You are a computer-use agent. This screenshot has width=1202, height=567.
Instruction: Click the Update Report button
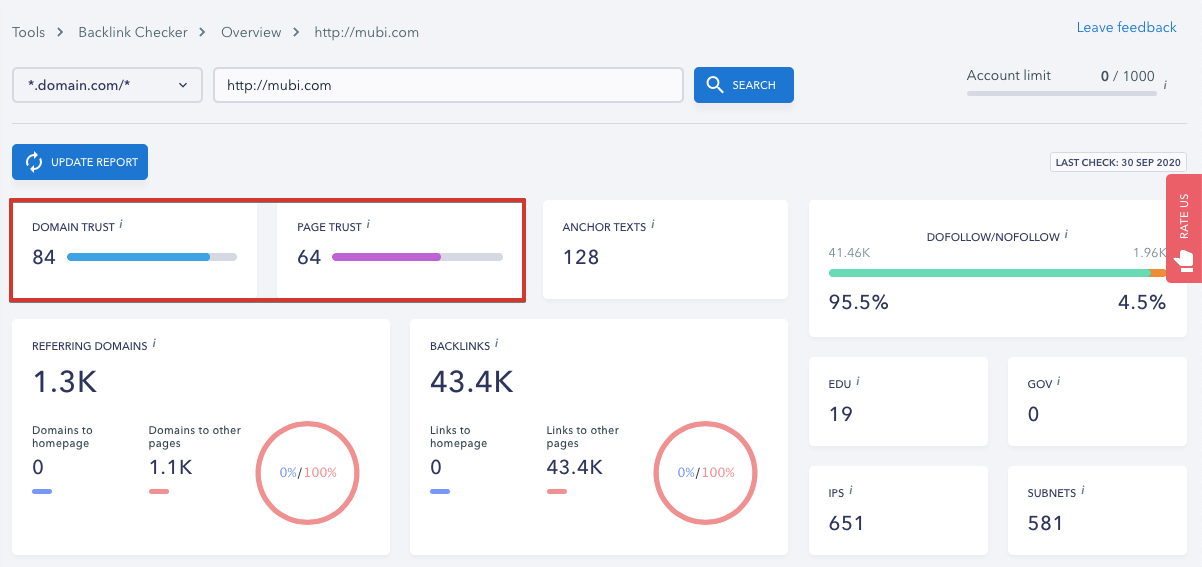click(80, 162)
